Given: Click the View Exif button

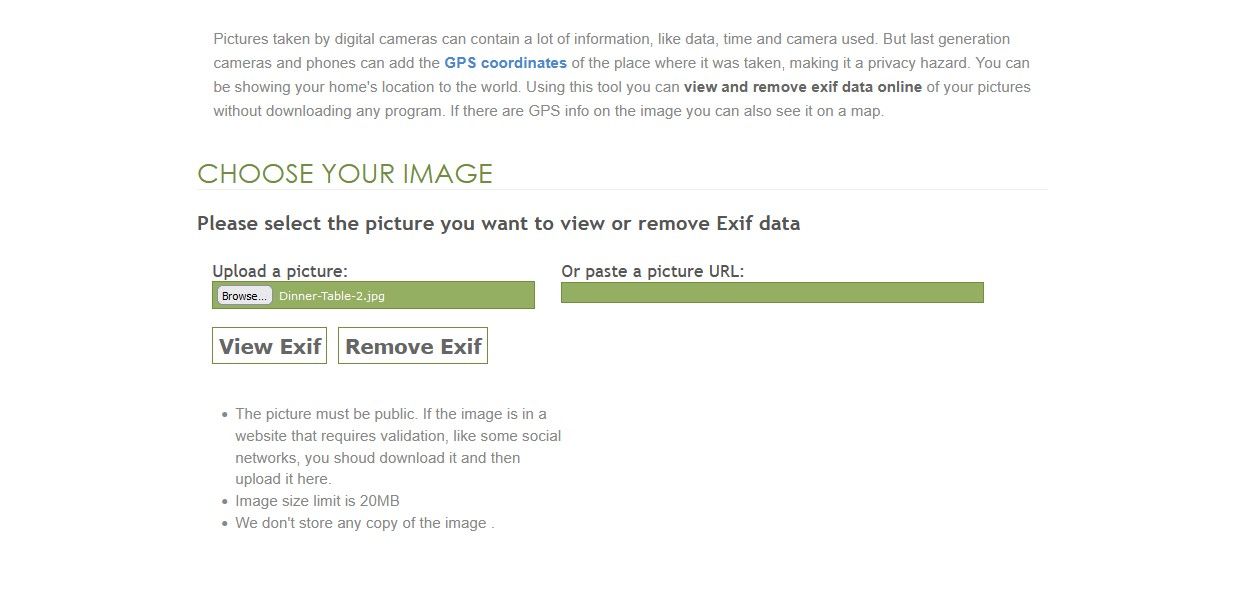Looking at the screenshot, I should coord(268,346).
